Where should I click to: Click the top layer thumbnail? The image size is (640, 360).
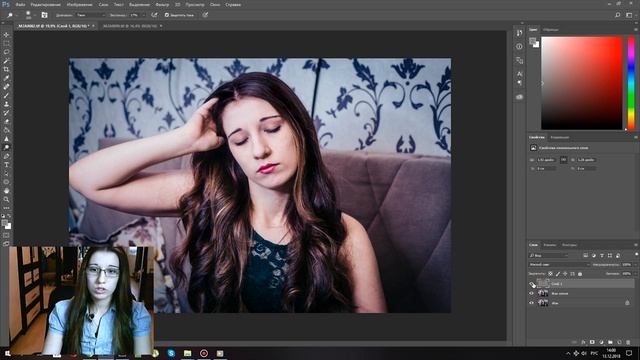point(543,283)
